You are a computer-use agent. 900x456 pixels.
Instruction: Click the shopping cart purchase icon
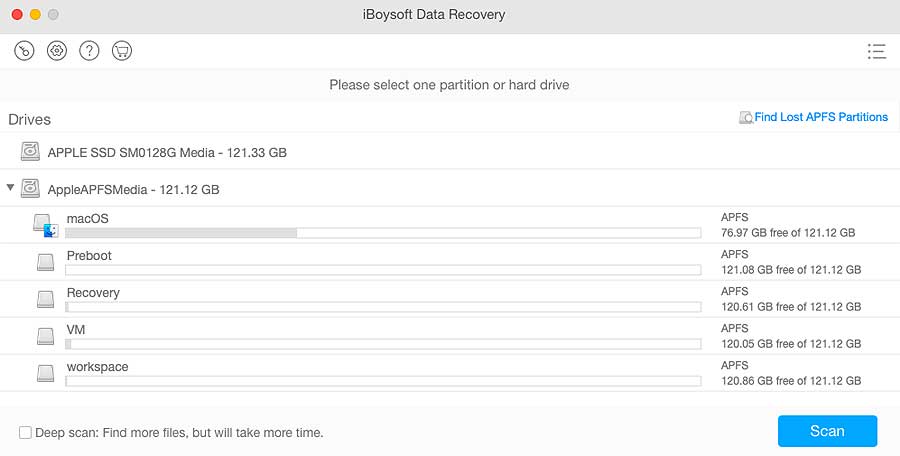coord(122,51)
